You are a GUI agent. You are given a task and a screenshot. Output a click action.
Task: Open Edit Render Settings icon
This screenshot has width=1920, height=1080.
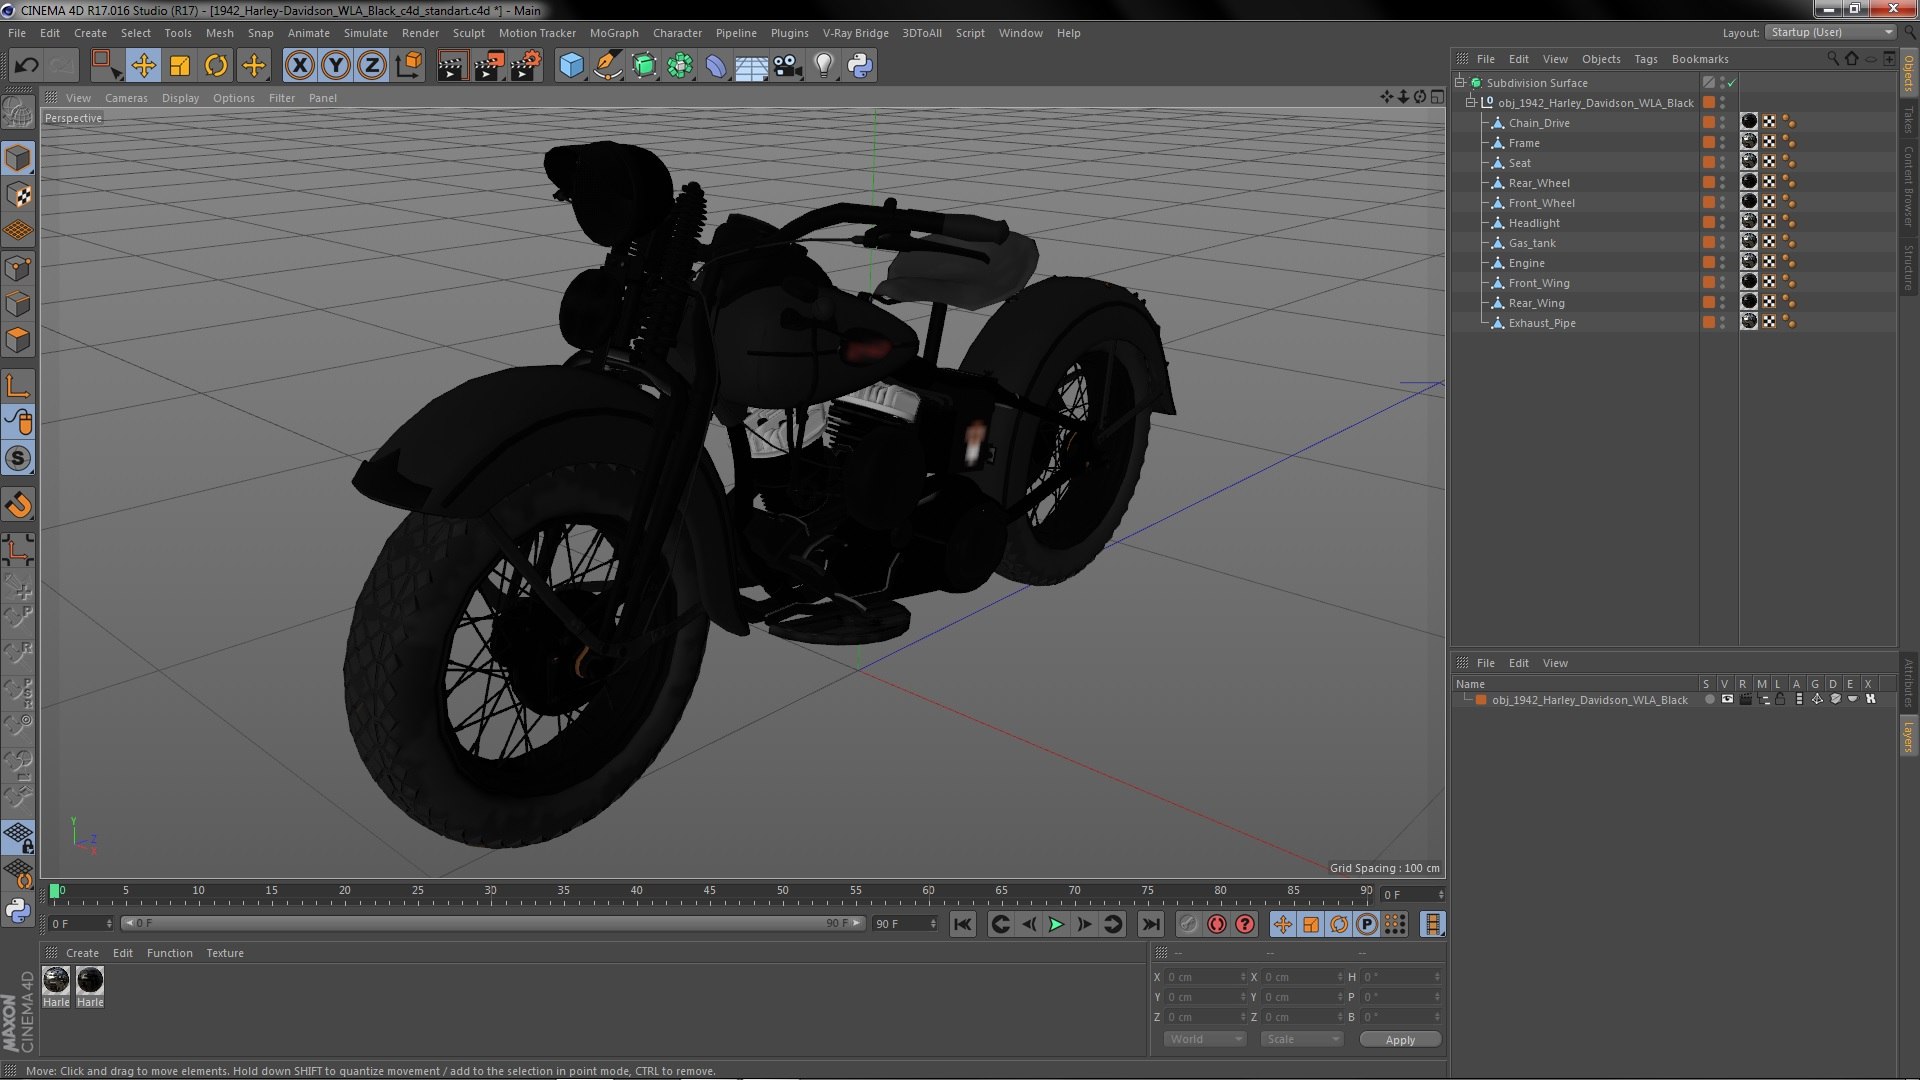pos(526,66)
